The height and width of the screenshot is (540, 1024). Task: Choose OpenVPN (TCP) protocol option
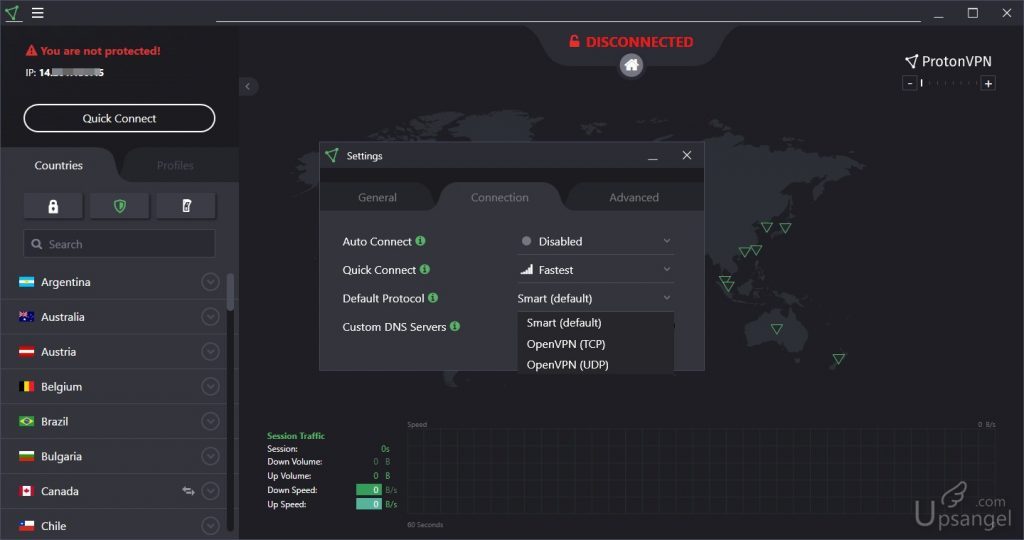click(x=596, y=343)
